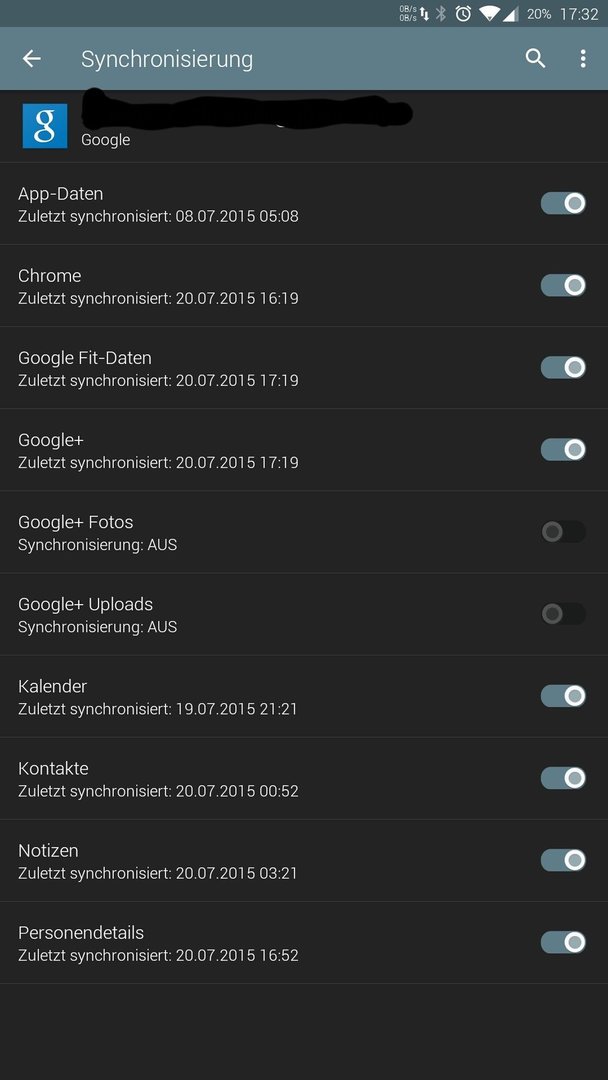Select the Notizen sync entry
608x1080 pixels.
[304, 860]
